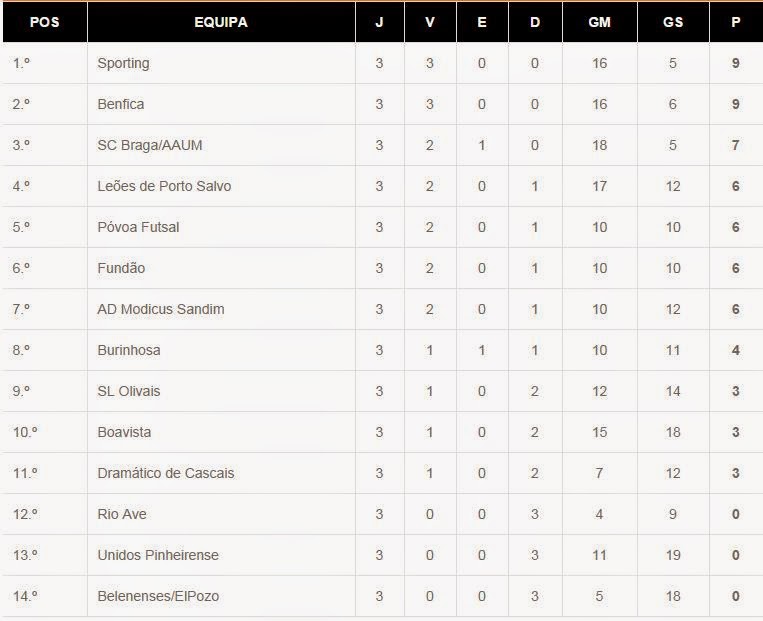Viewport: 763px width, 621px height.
Task: Click the GM column header
Action: 600,22
